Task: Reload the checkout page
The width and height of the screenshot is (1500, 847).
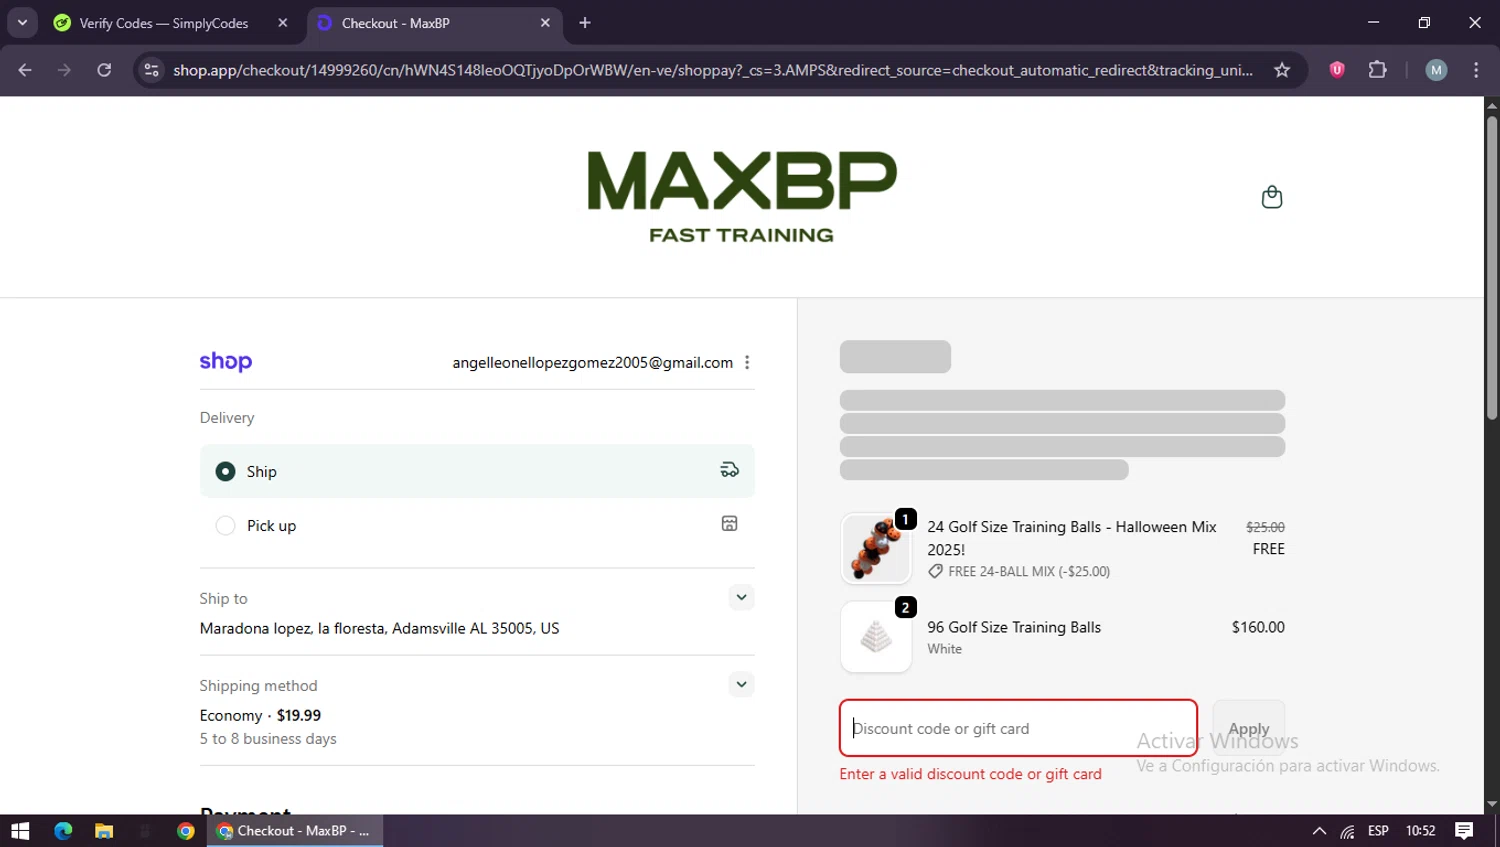Action: pos(104,70)
